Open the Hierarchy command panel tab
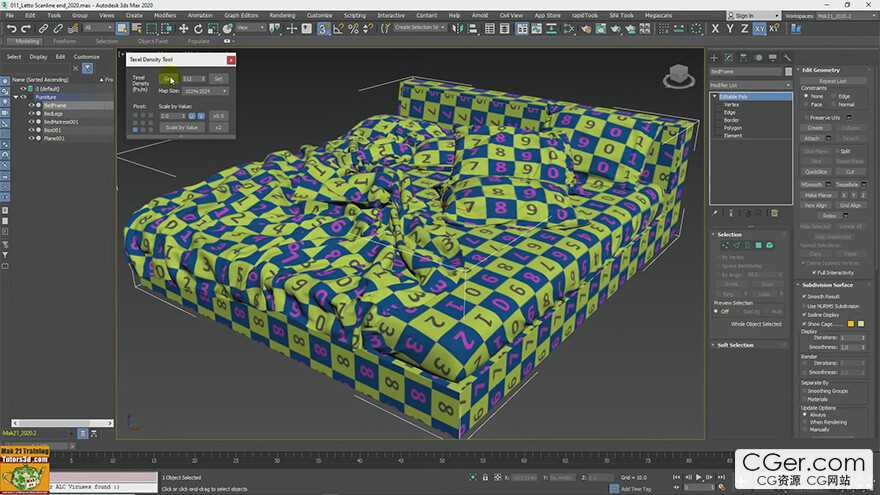 tap(743, 57)
